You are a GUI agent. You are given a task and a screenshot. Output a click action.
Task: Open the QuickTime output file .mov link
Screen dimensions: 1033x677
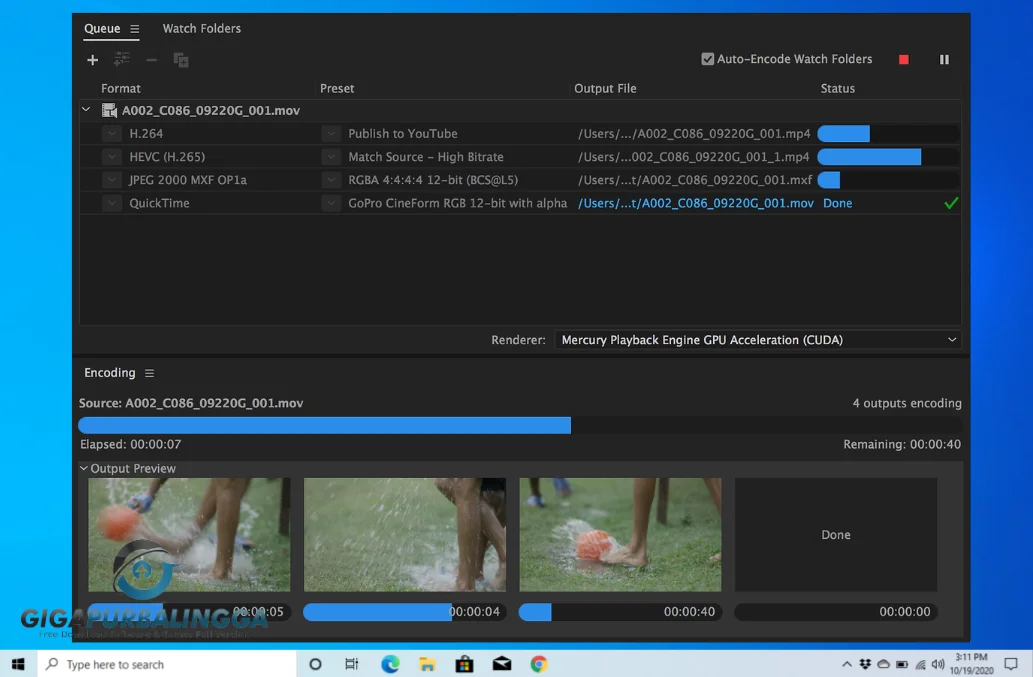(x=696, y=203)
